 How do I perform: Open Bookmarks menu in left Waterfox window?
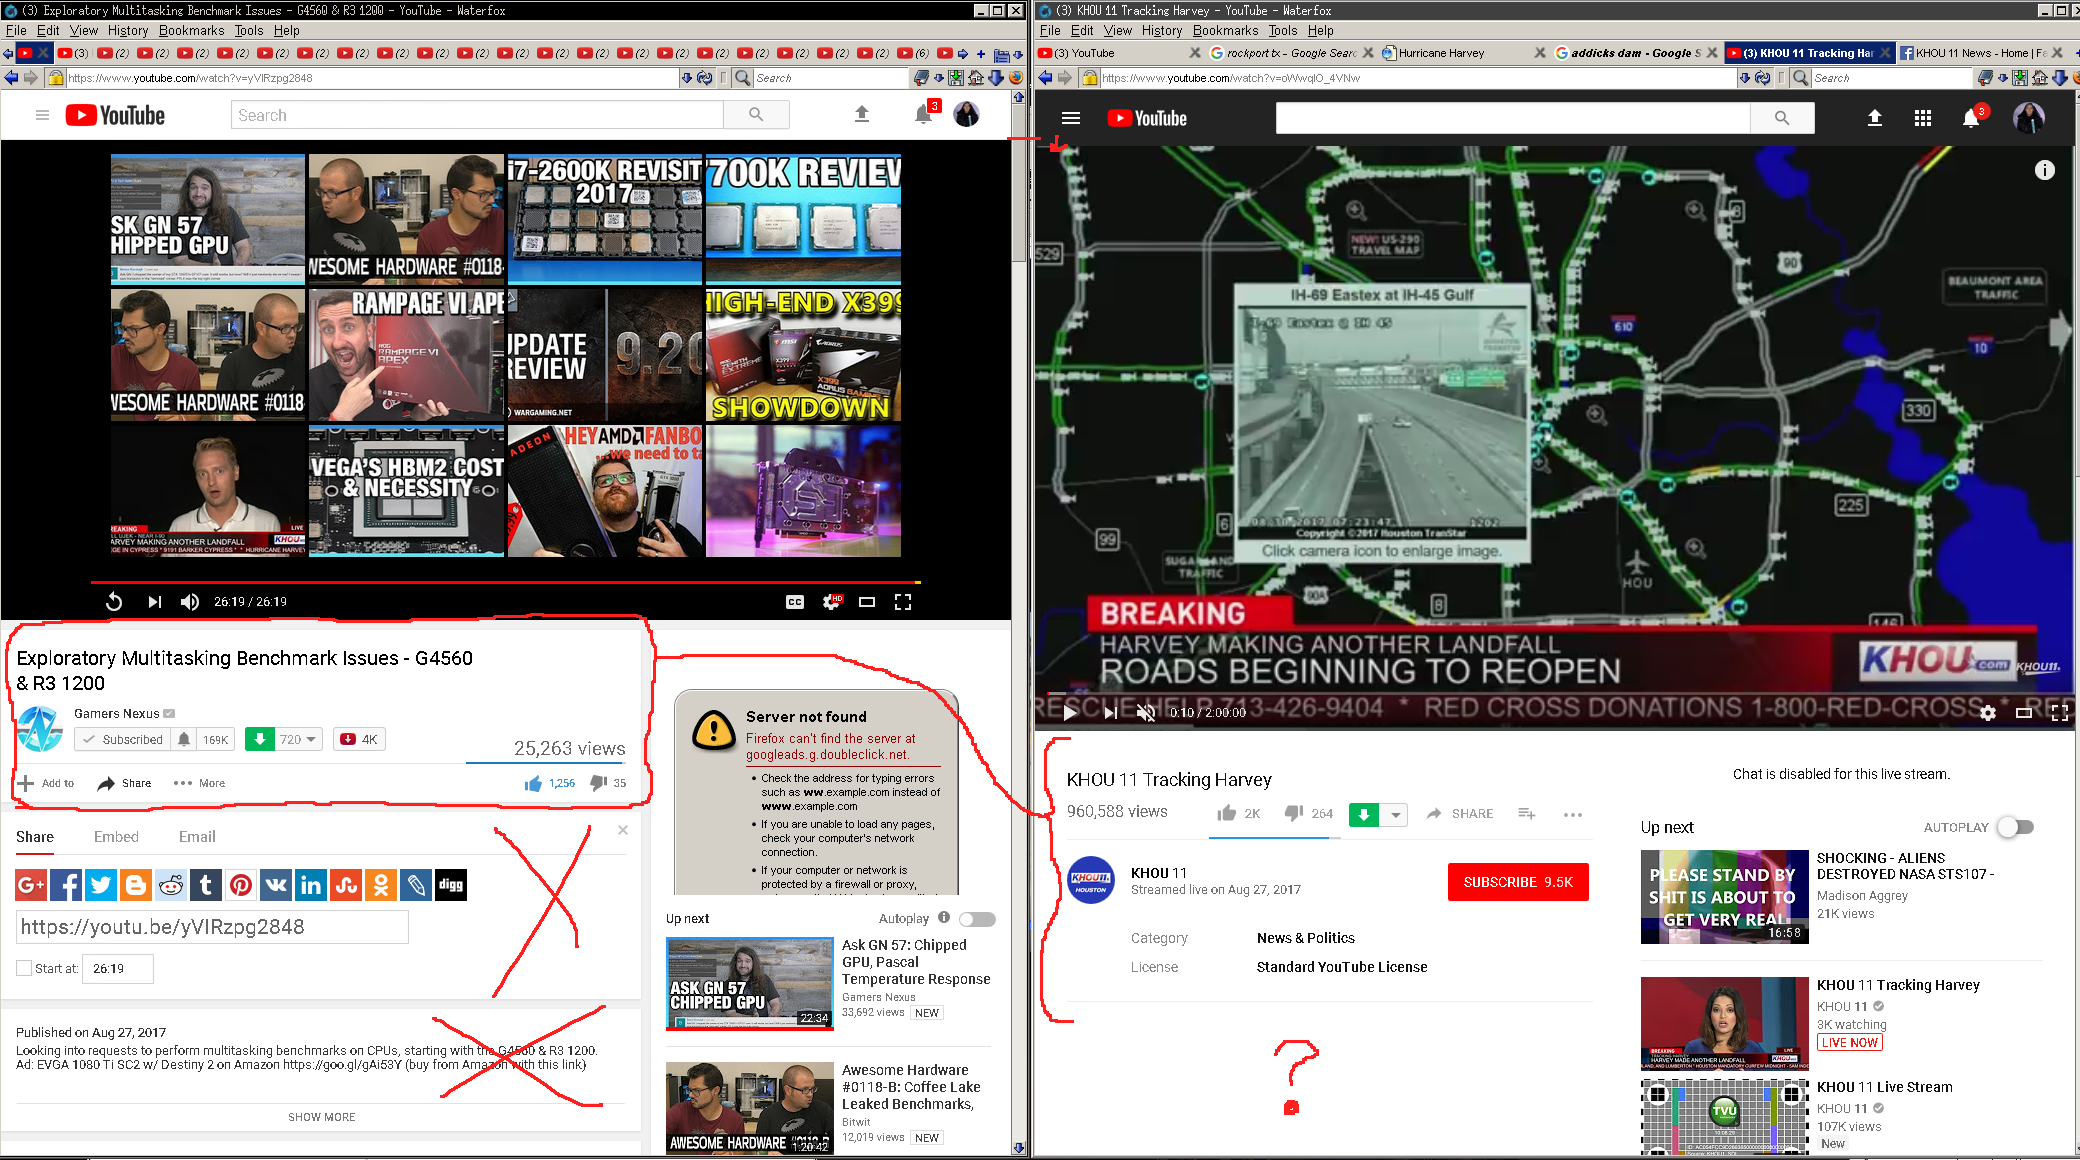191,30
